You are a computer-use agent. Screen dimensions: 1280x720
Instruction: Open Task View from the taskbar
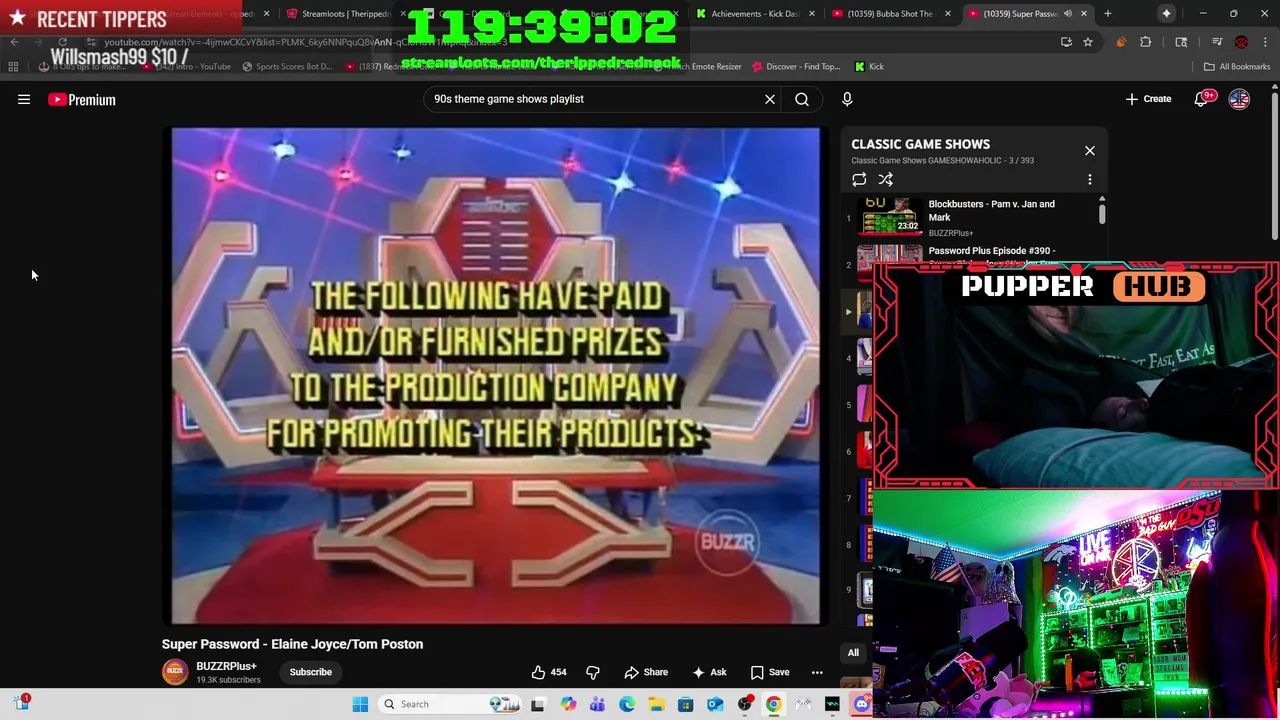click(537, 704)
